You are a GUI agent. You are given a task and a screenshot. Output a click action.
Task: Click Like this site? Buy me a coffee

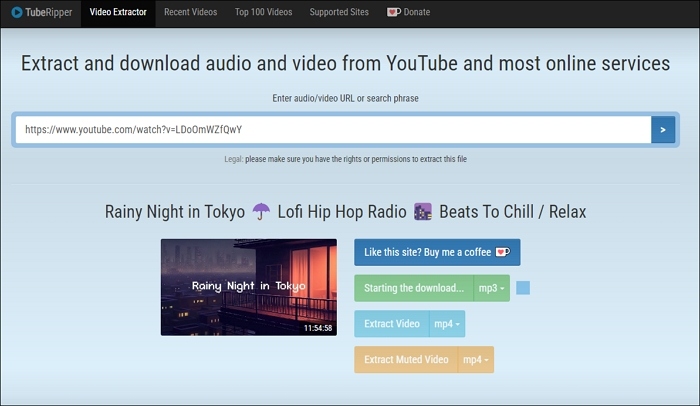[x=437, y=252]
